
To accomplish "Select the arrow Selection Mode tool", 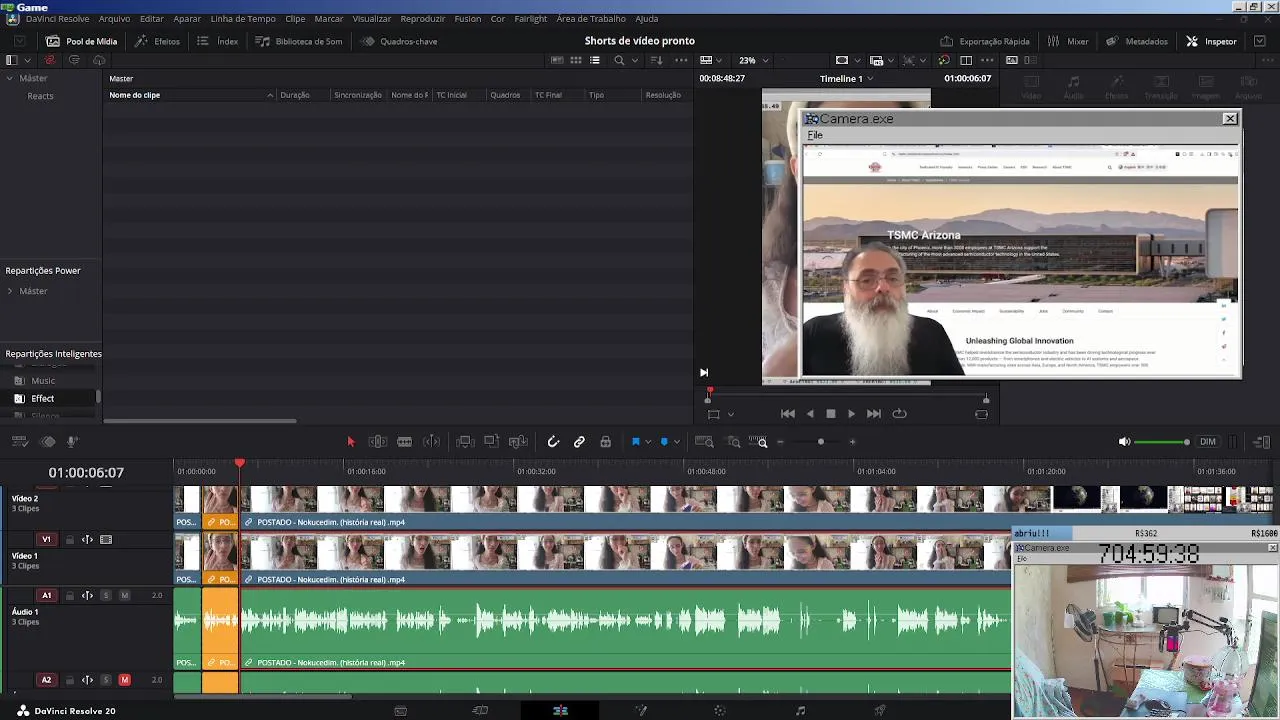I will (x=350, y=442).
